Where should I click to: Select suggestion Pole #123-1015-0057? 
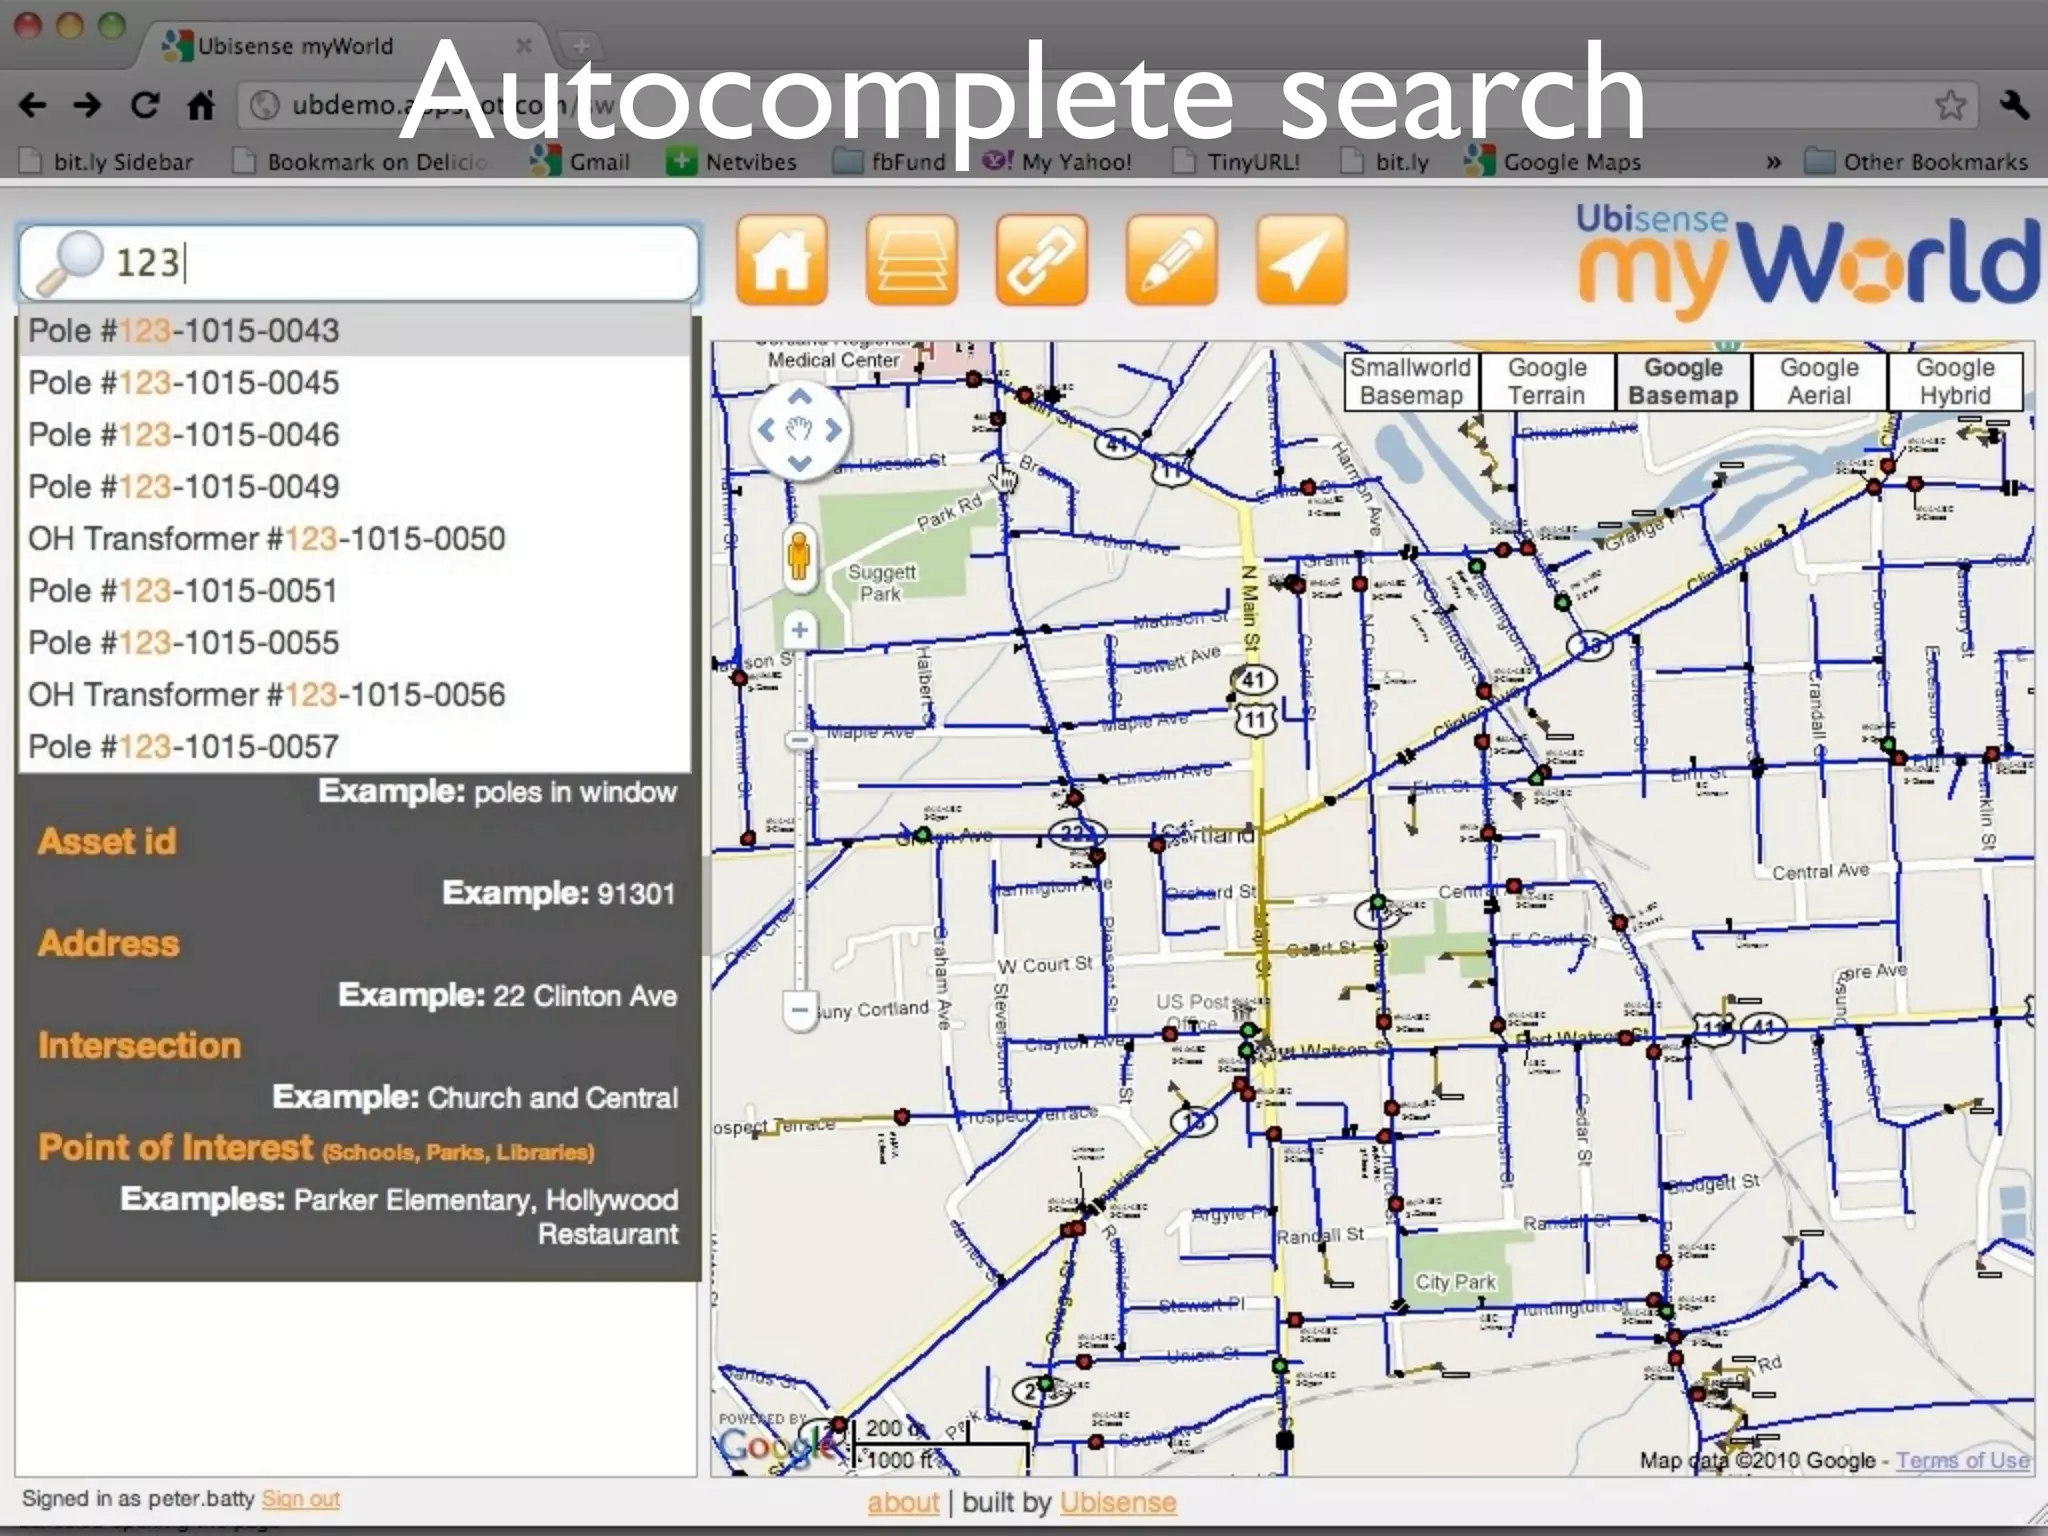point(354,747)
